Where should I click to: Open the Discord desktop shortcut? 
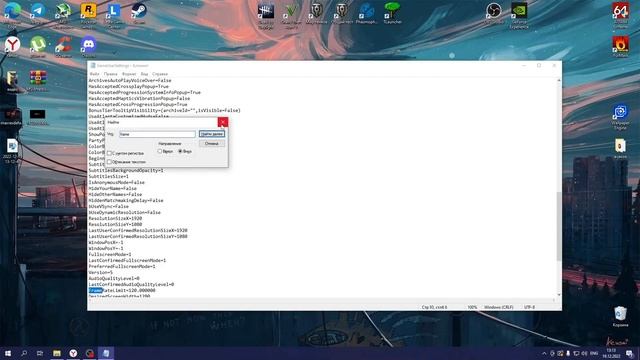tap(89, 44)
